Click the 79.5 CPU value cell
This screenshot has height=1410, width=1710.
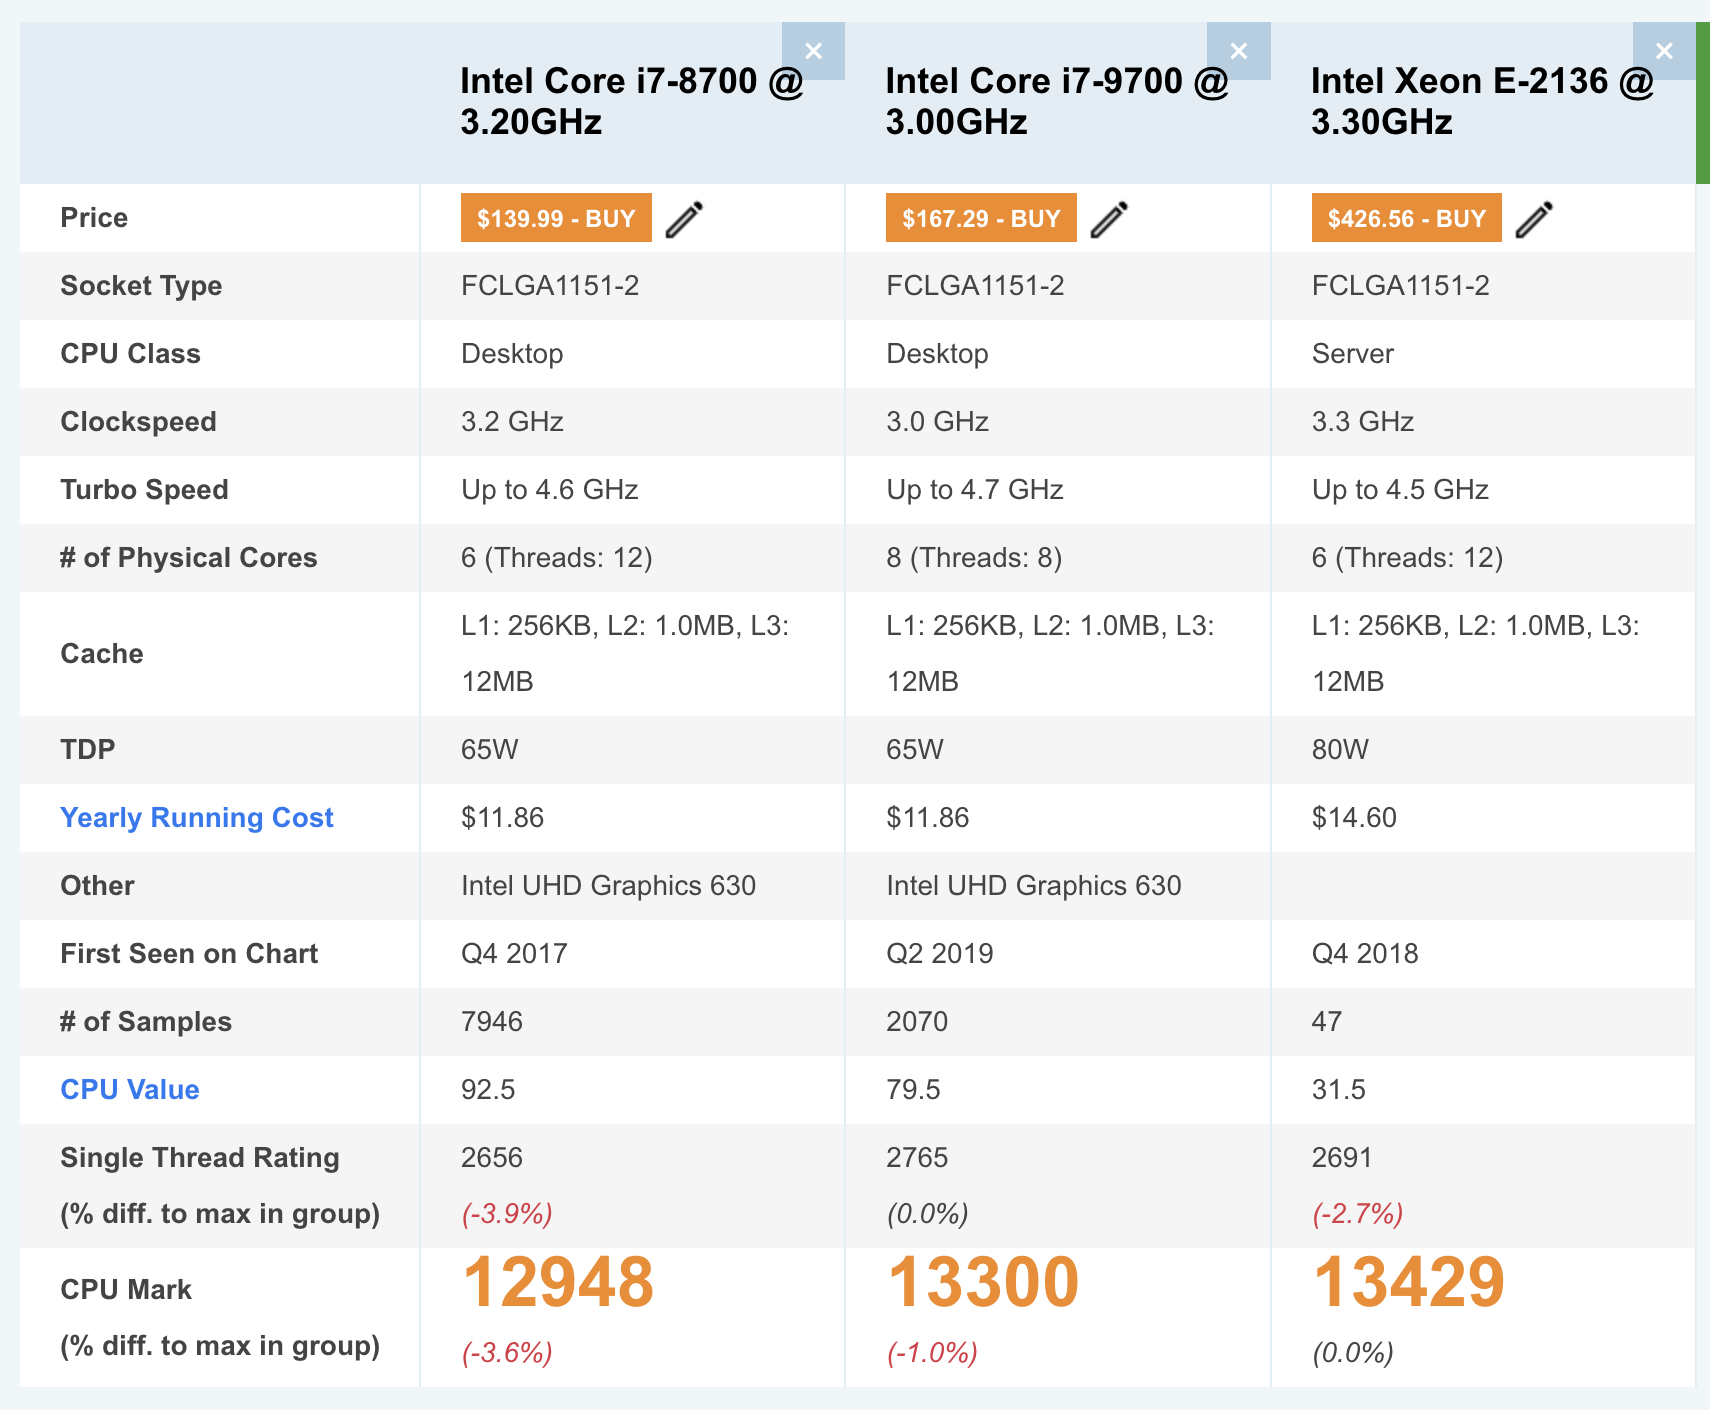pos(913,1089)
